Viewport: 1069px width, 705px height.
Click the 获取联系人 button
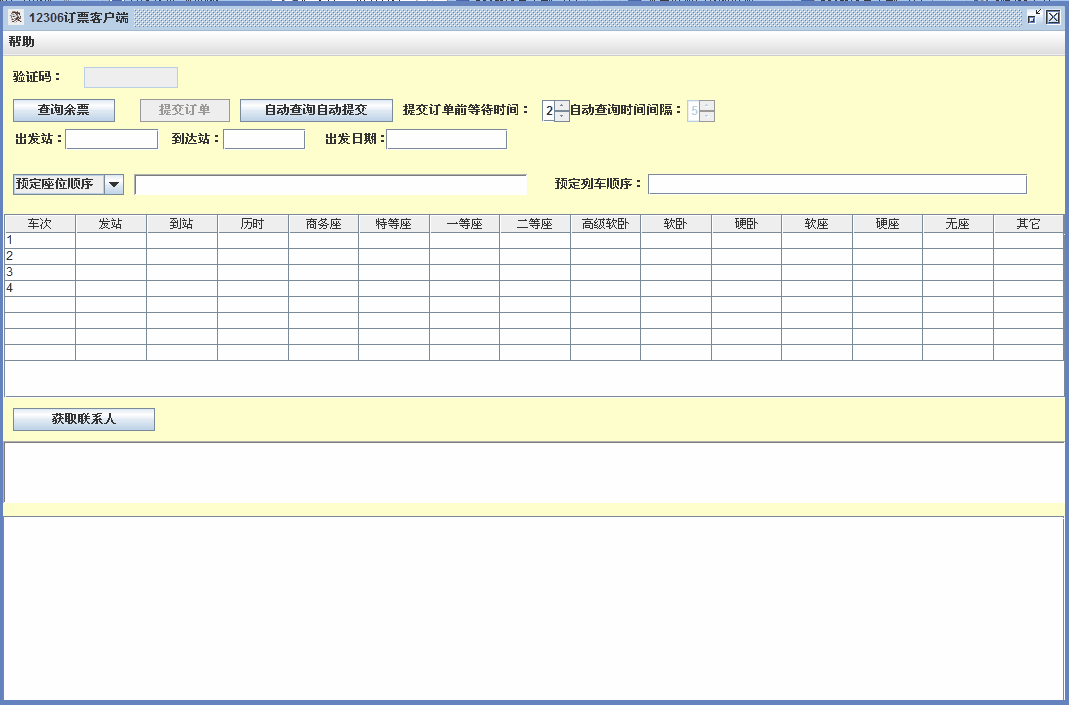tap(84, 419)
